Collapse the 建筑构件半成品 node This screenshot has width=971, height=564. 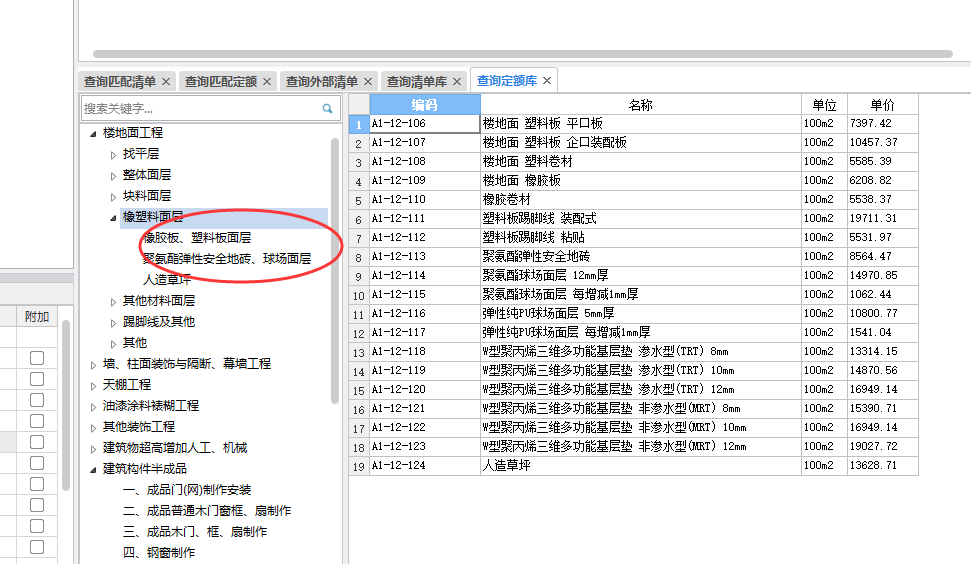click(93, 470)
